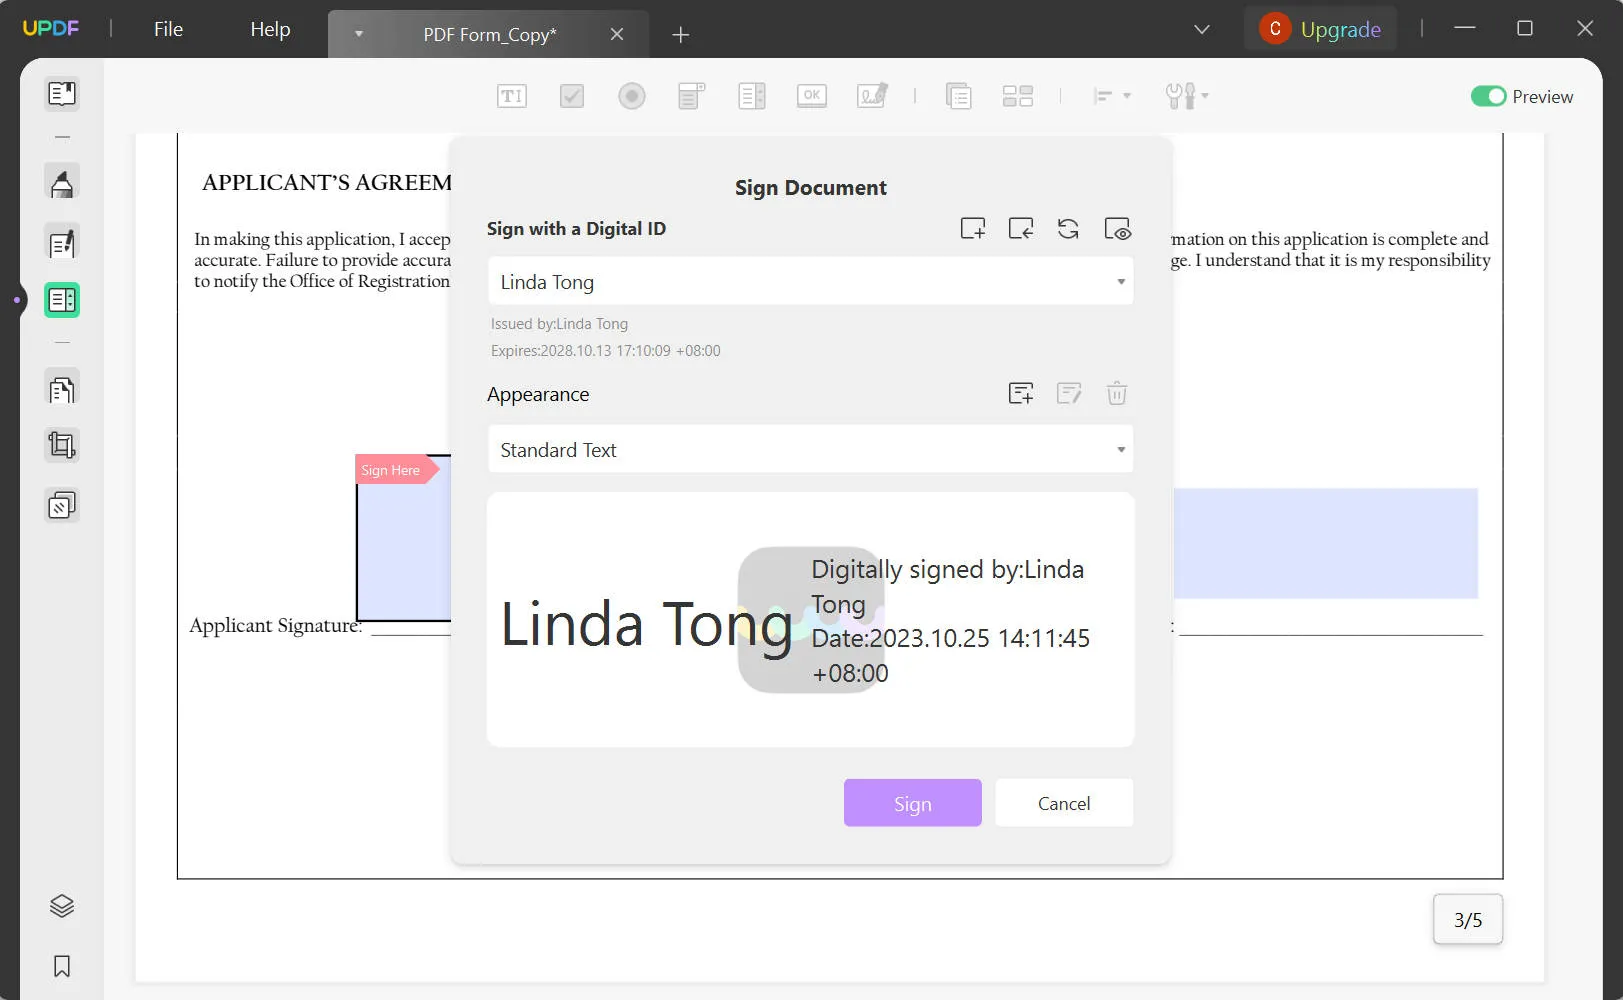Switch to Edit PDF in the sidebar
1623x1000 pixels.
61,242
